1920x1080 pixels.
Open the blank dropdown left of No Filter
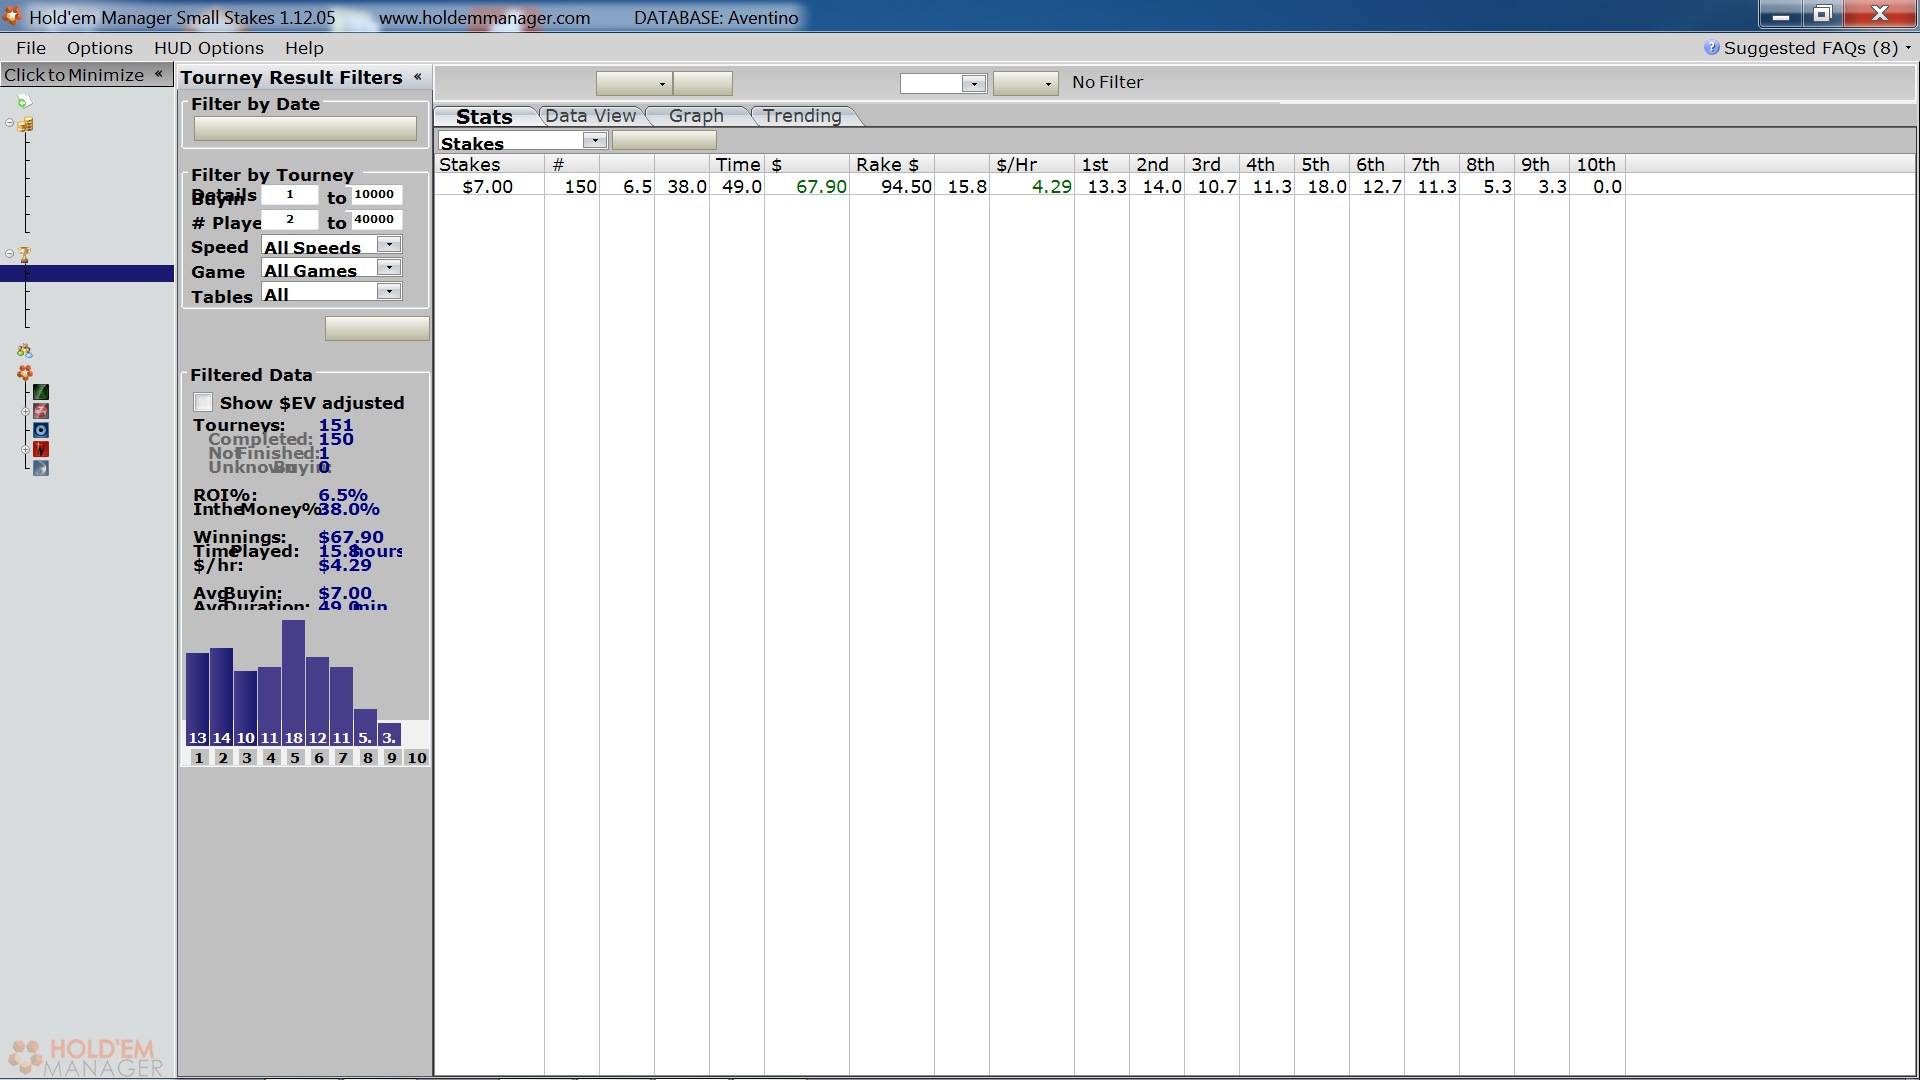[1026, 84]
